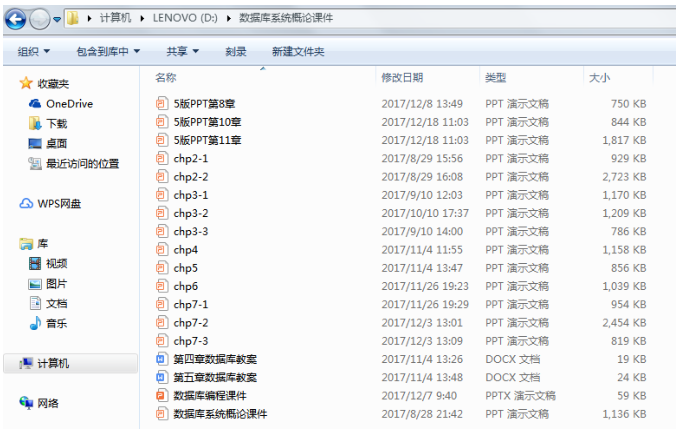
Task: Click the 音乐 music note icon
Action: (34, 323)
